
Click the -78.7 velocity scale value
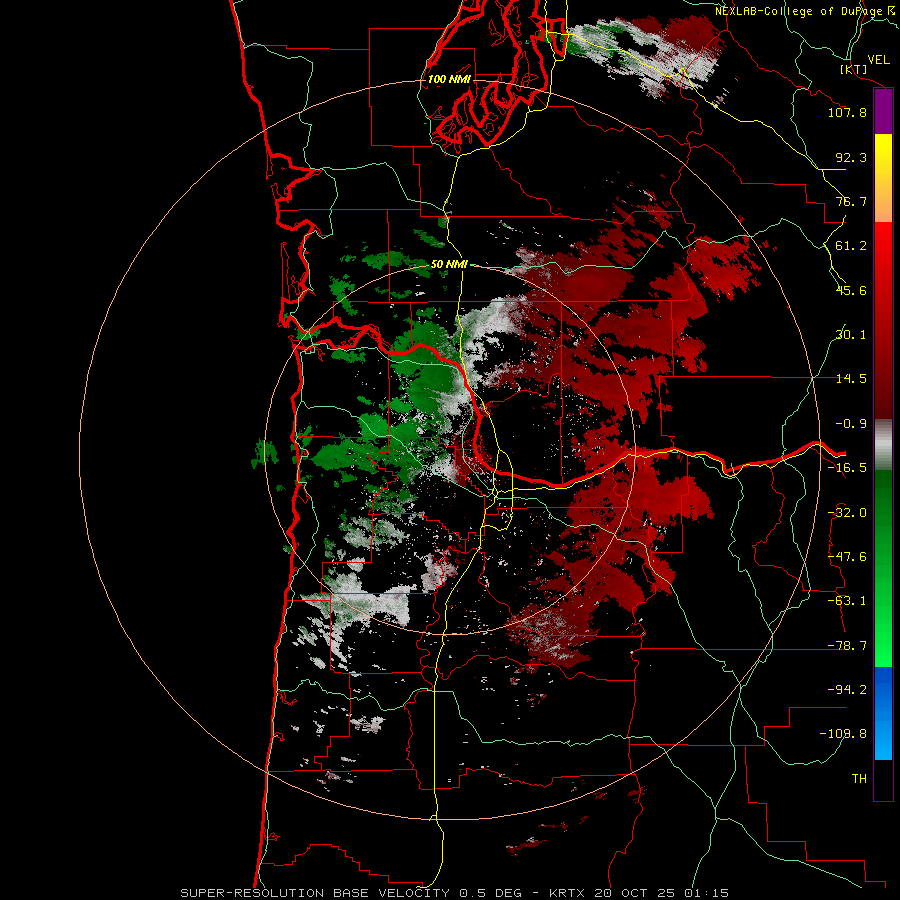(x=847, y=646)
